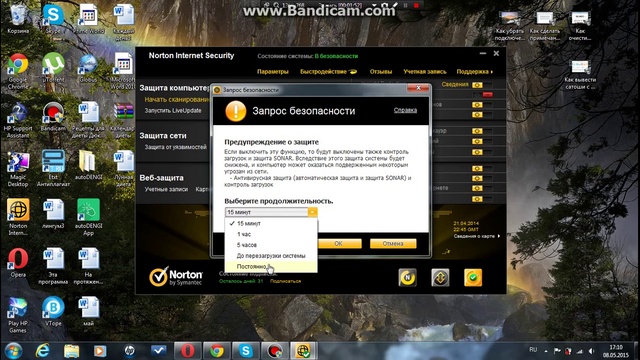
Task: Confirm with OK button in dialog
Action: (338, 244)
